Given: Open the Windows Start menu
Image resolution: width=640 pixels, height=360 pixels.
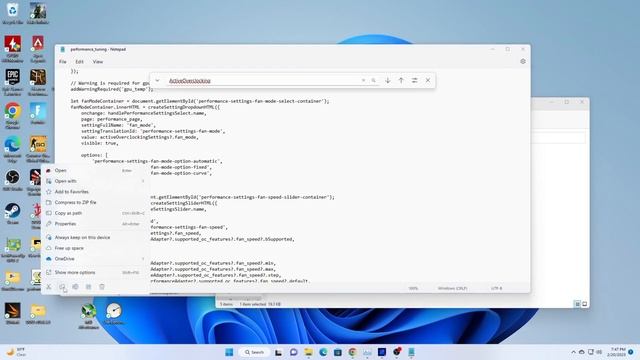Looking at the screenshot, I should tap(229, 352).
